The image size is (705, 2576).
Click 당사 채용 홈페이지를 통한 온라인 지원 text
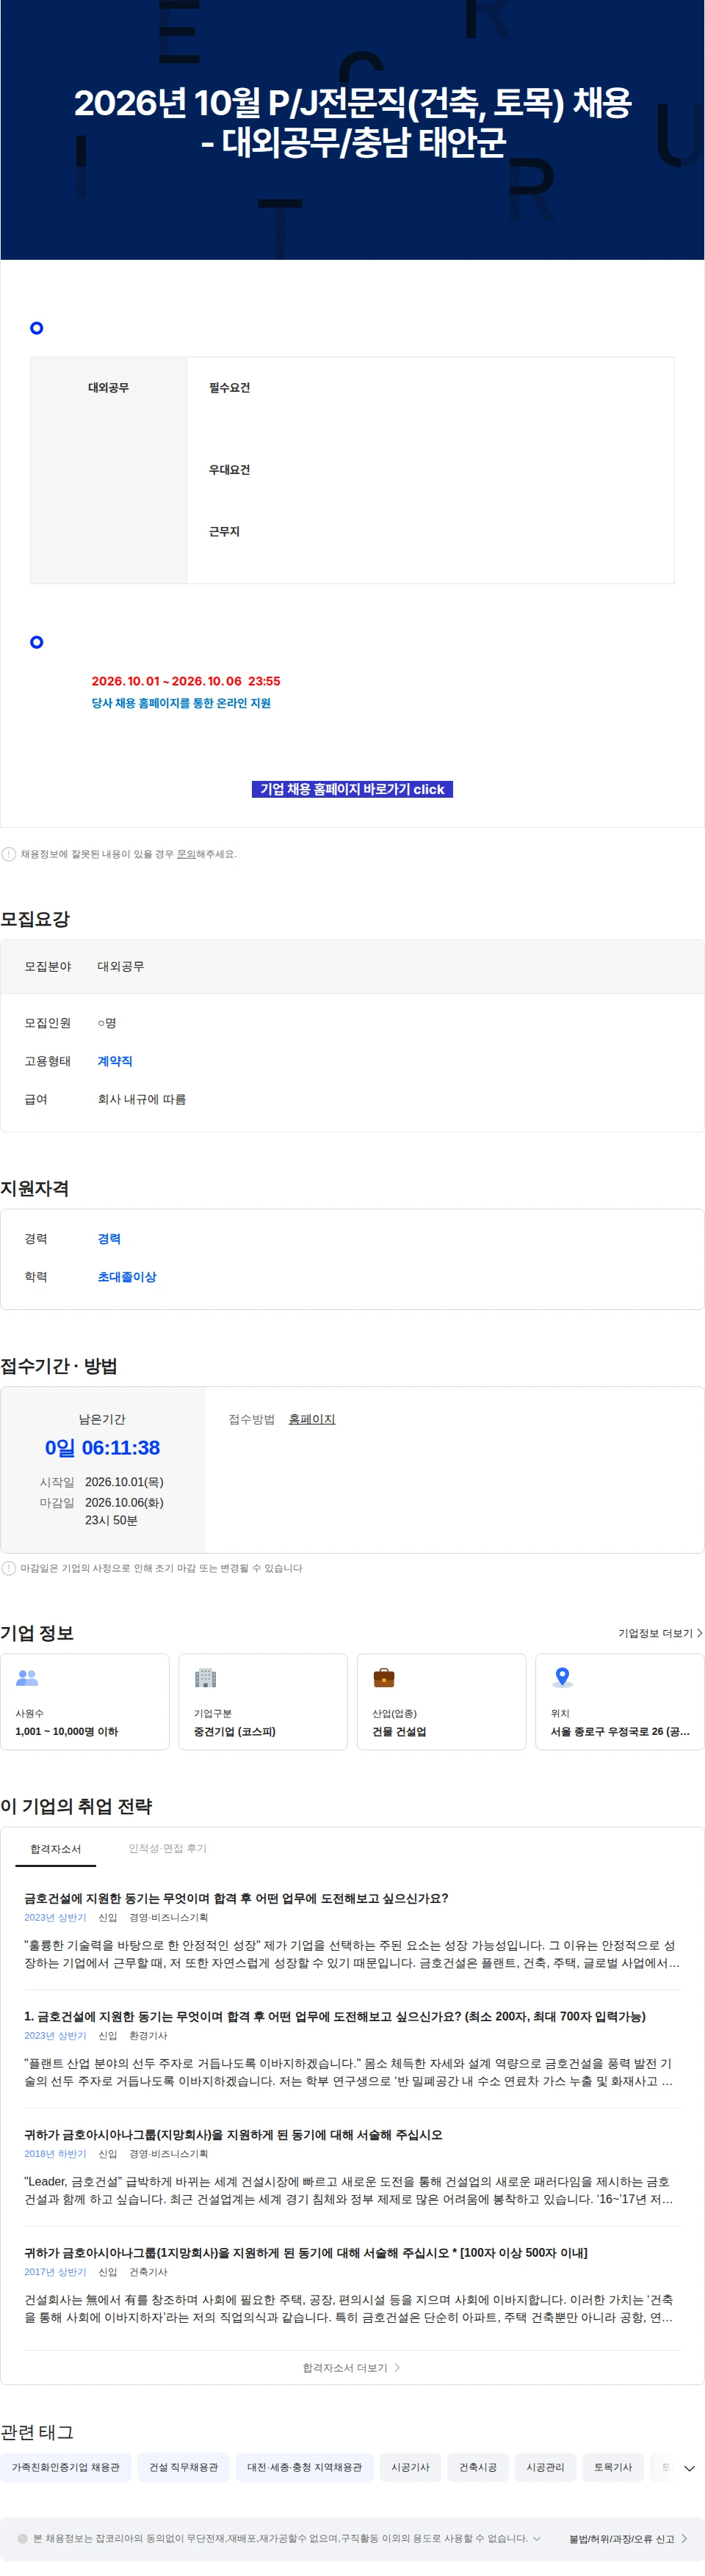(181, 703)
